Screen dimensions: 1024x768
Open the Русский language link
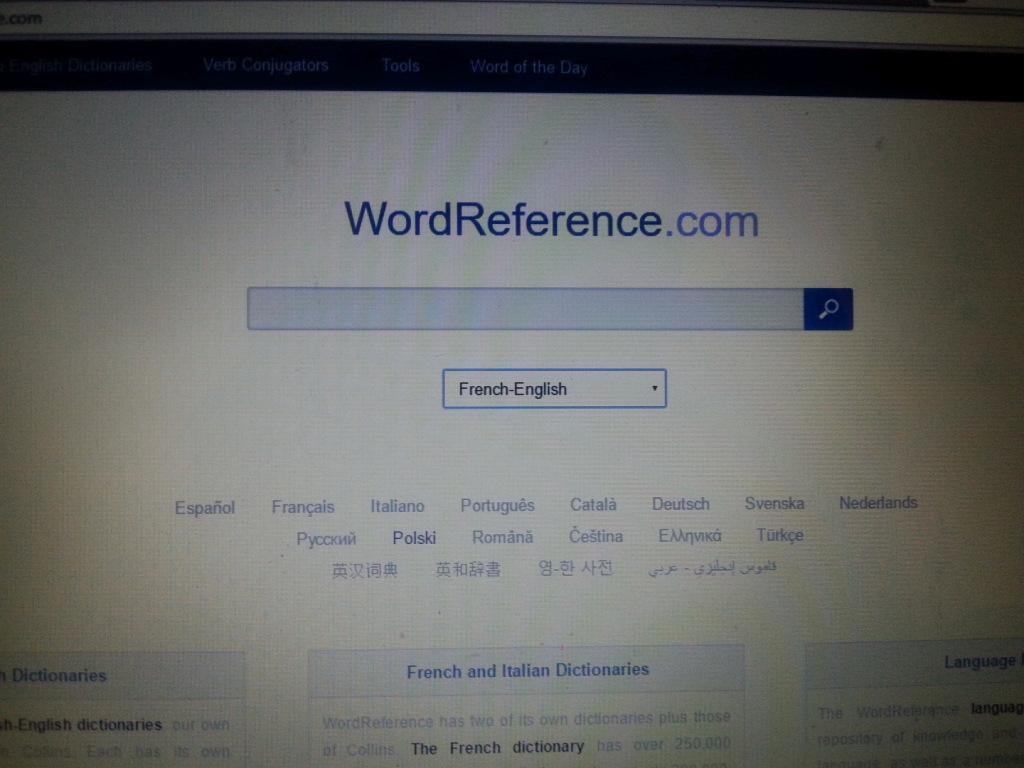pos(326,539)
